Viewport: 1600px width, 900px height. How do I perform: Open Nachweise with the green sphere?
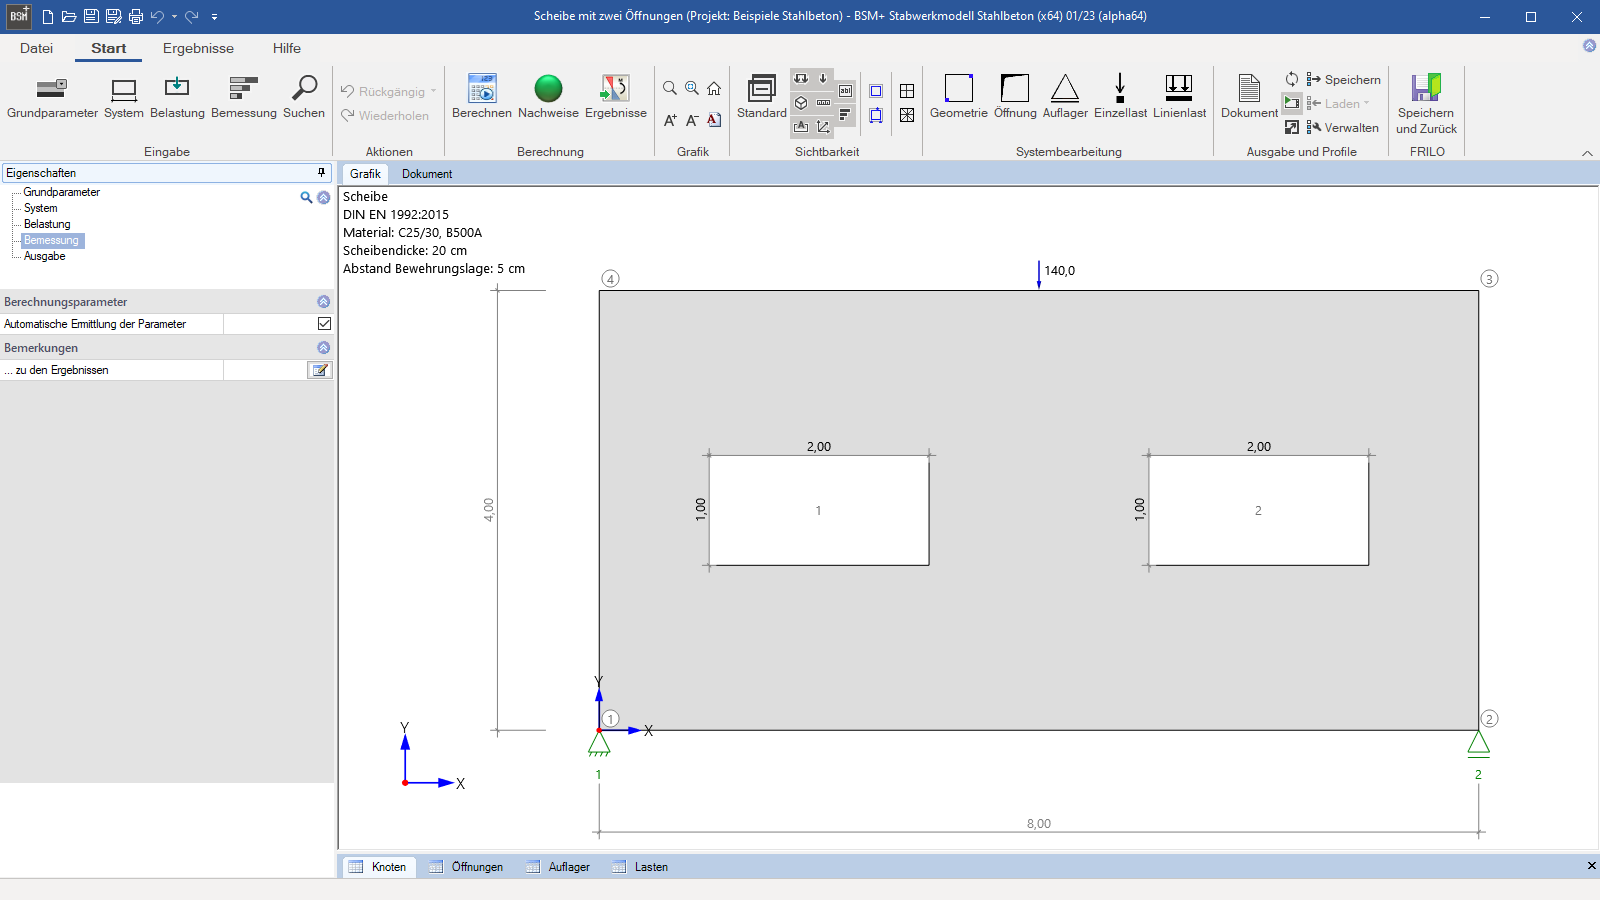pos(548,97)
